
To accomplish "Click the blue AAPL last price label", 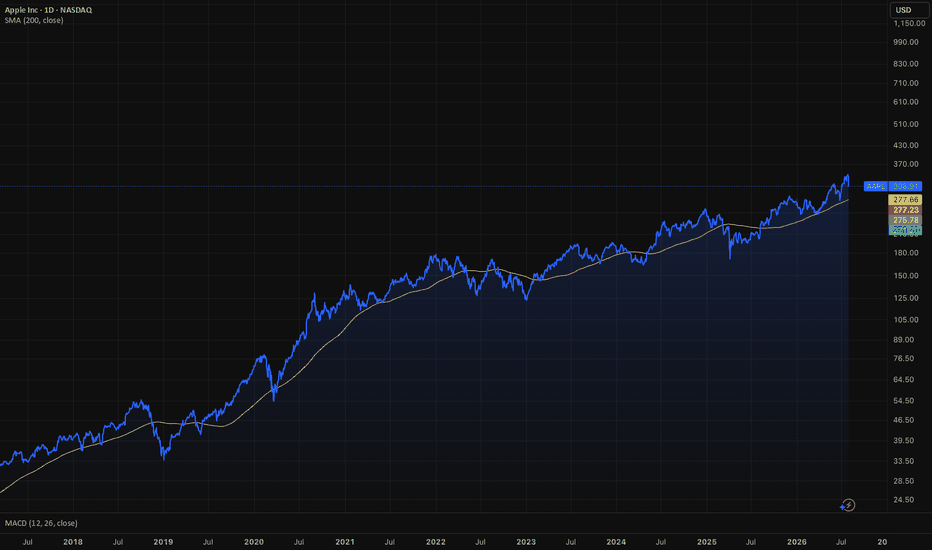I will point(893,186).
